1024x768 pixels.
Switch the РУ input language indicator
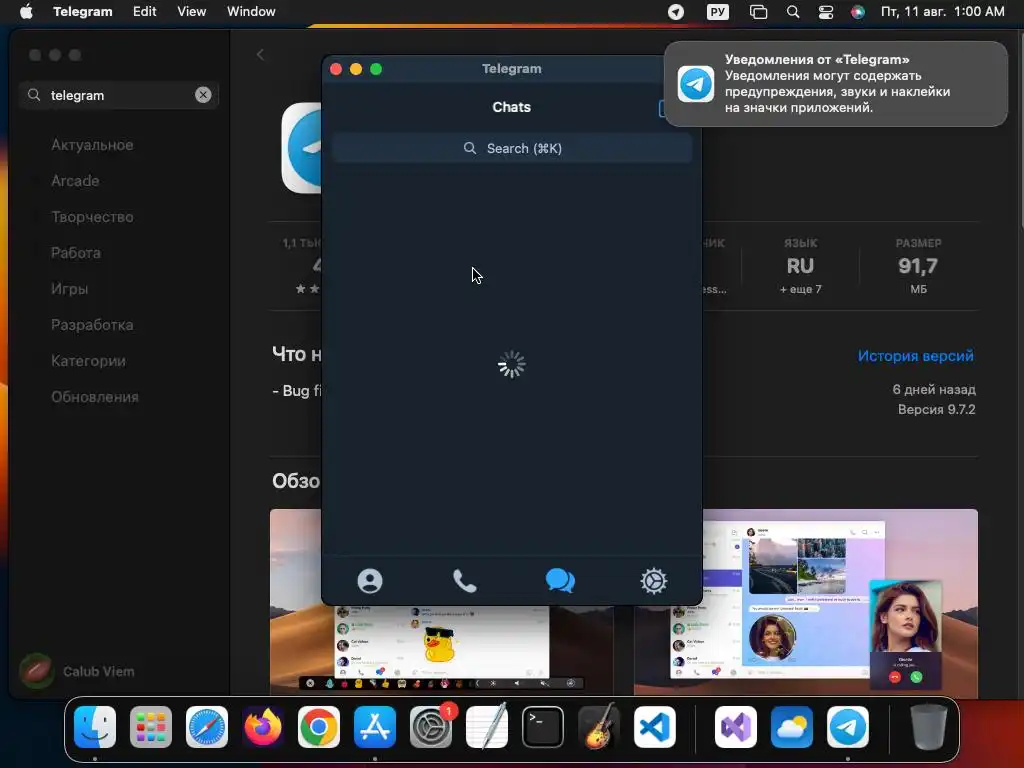pyautogui.click(x=717, y=12)
